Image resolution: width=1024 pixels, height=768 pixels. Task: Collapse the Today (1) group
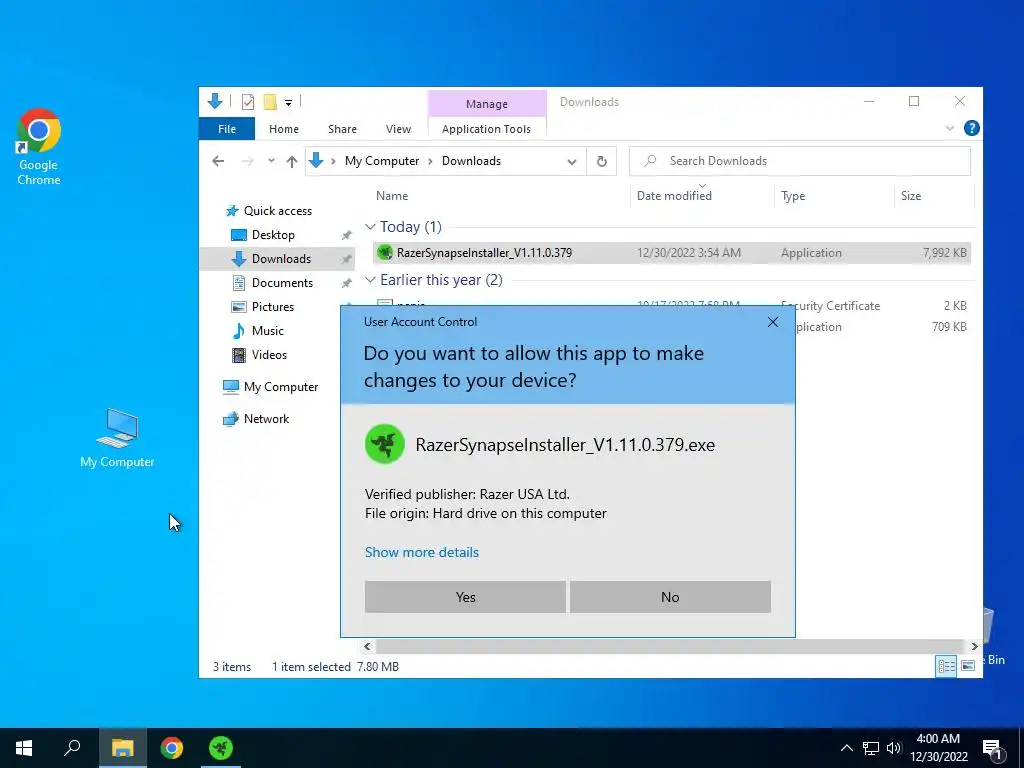pyautogui.click(x=370, y=227)
